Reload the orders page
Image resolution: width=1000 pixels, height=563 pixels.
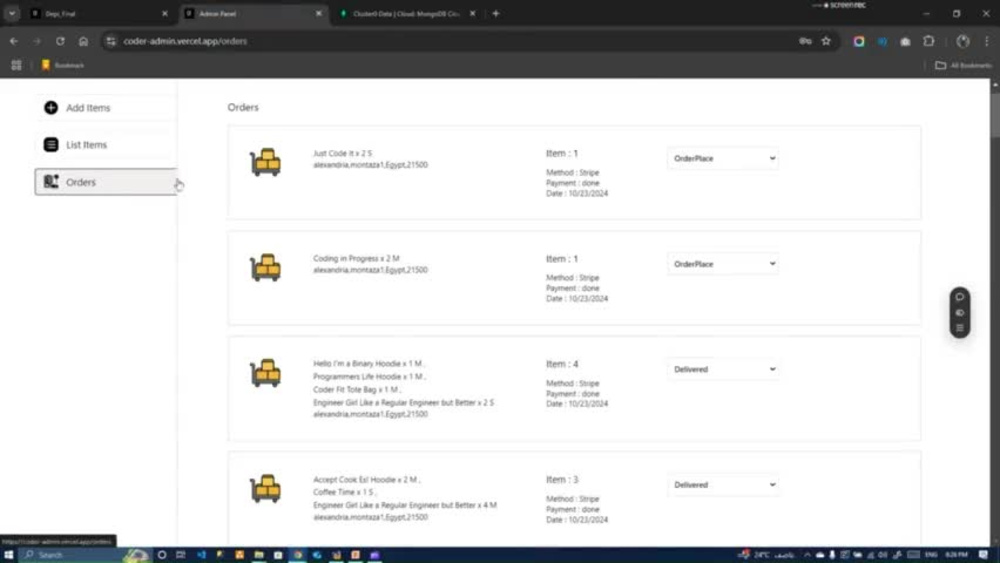pyautogui.click(x=60, y=41)
